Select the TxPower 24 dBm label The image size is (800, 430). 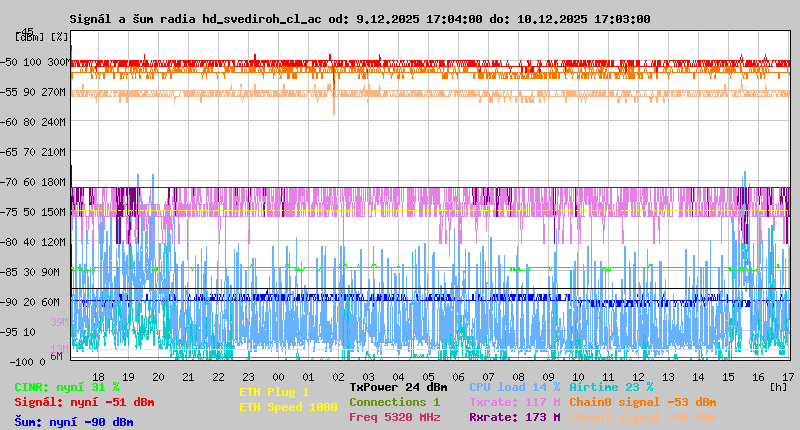(398, 387)
